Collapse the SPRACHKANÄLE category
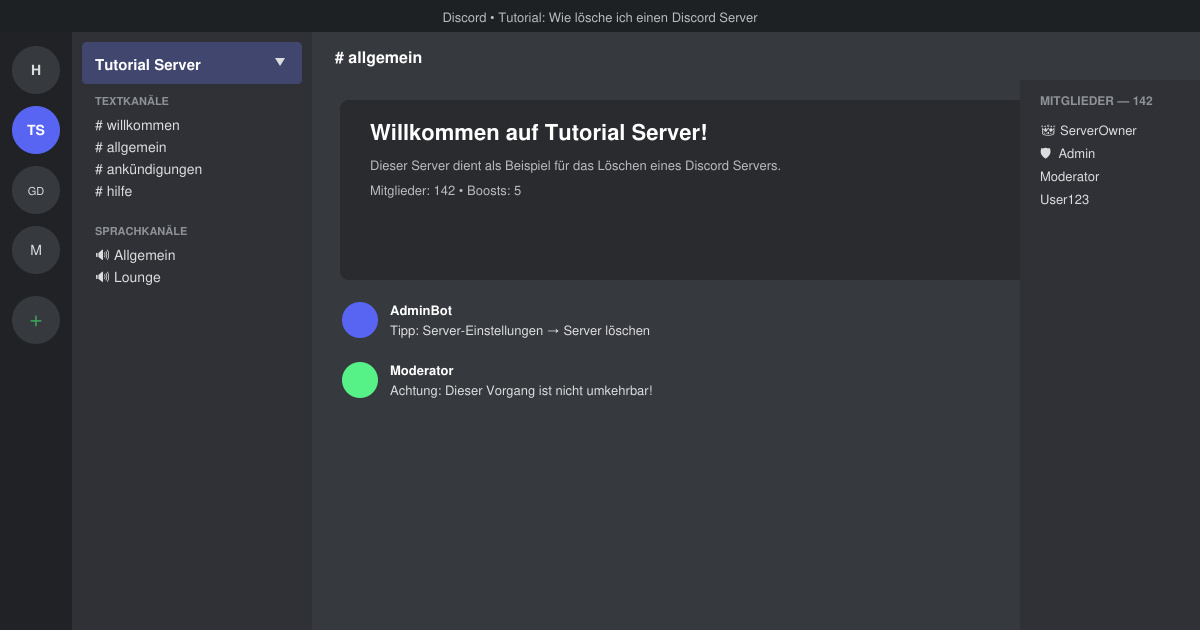Viewport: 1200px width, 630px height. pos(141,231)
